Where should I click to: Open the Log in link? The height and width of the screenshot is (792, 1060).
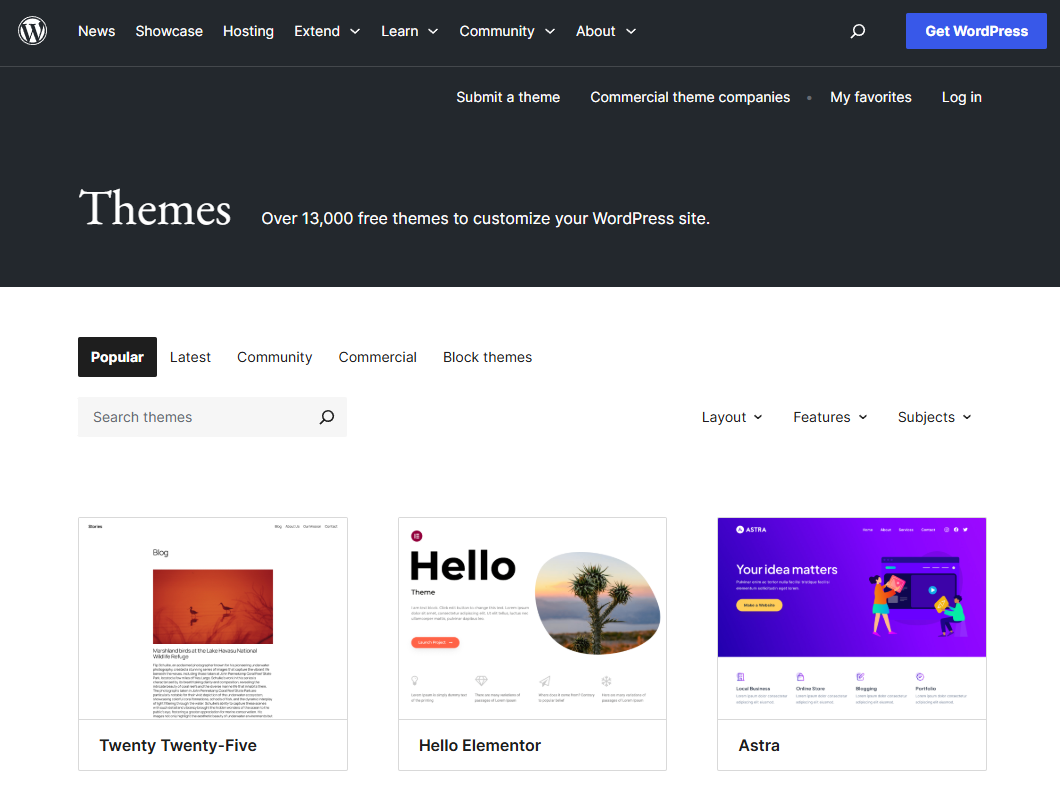[961, 97]
